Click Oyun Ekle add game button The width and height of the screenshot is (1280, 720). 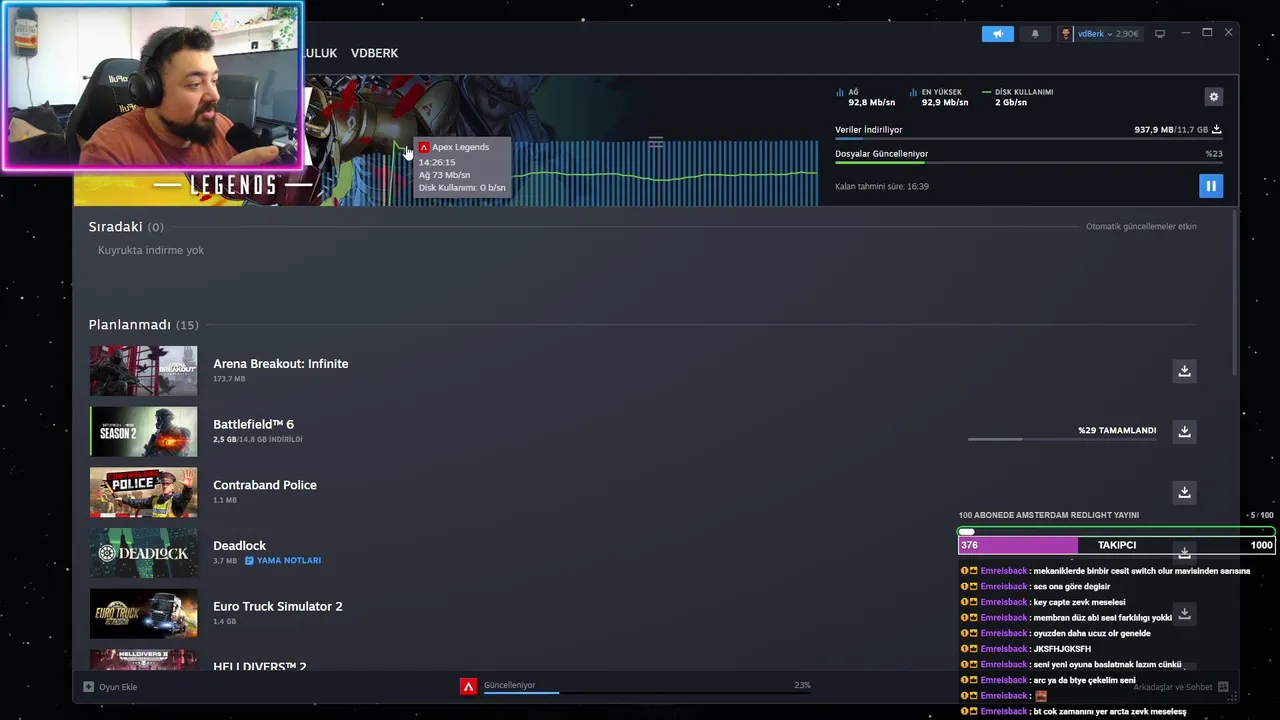coord(110,687)
